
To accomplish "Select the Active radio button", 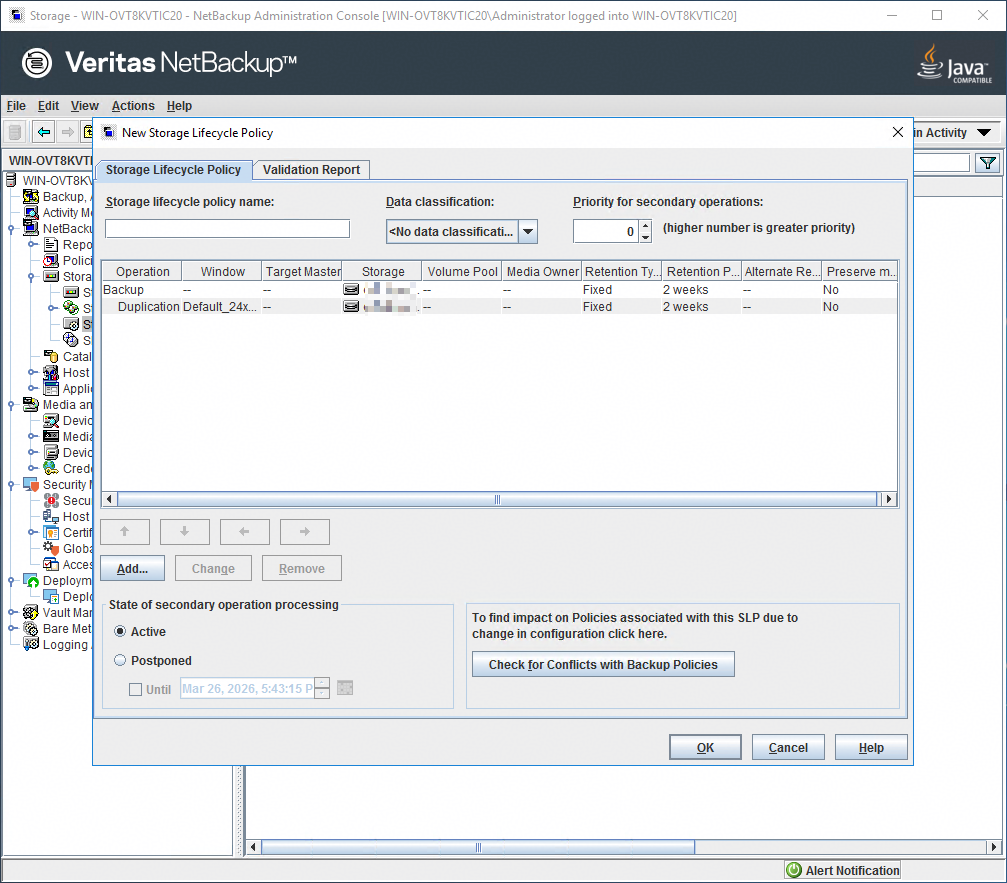I will pos(121,632).
